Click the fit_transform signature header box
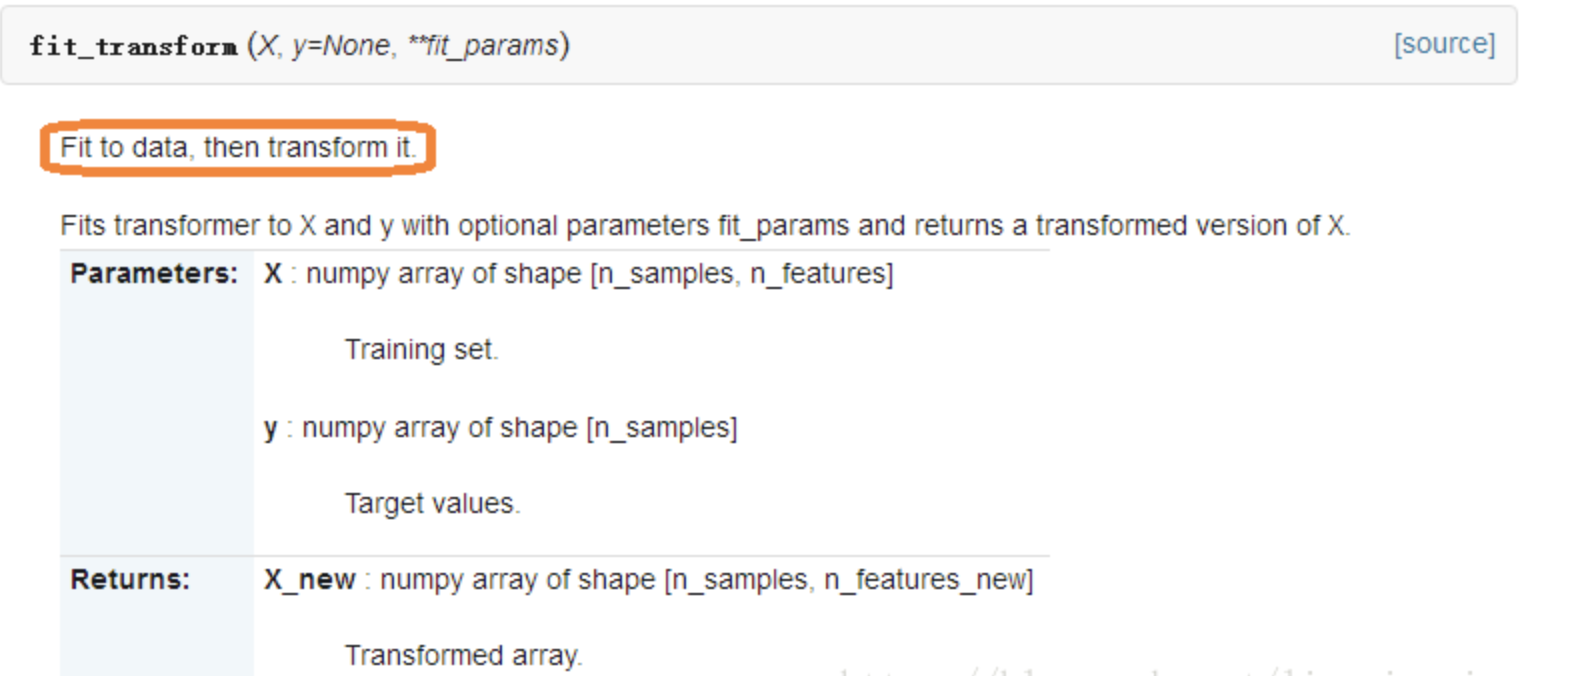The image size is (1596, 676). coord(759,45)
